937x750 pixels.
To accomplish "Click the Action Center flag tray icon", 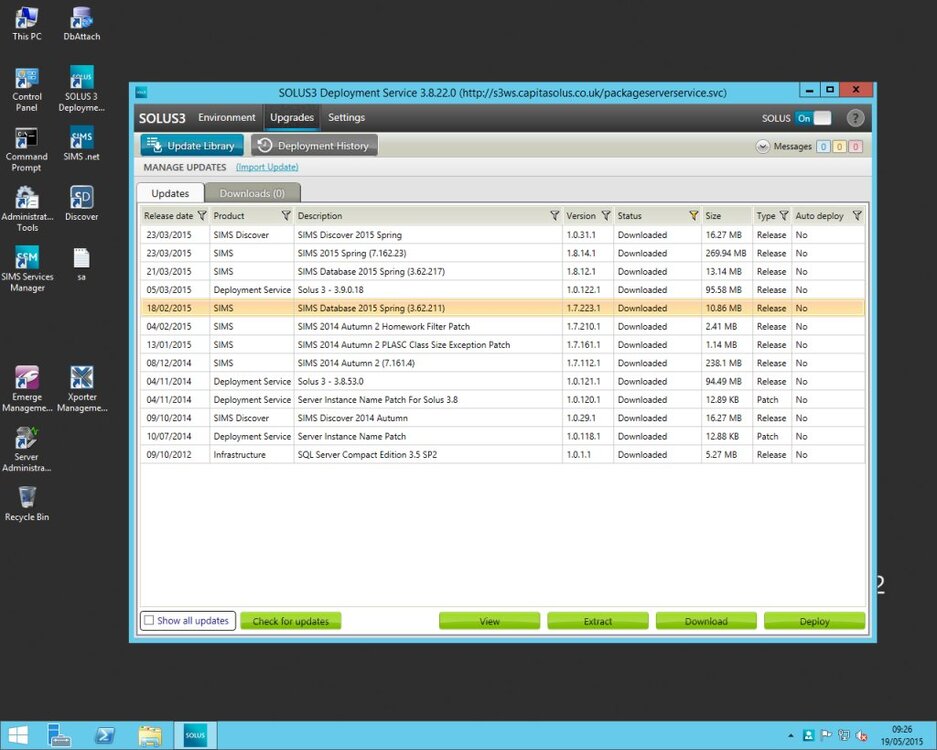I will pyautogui.click(x=826, y=736).
